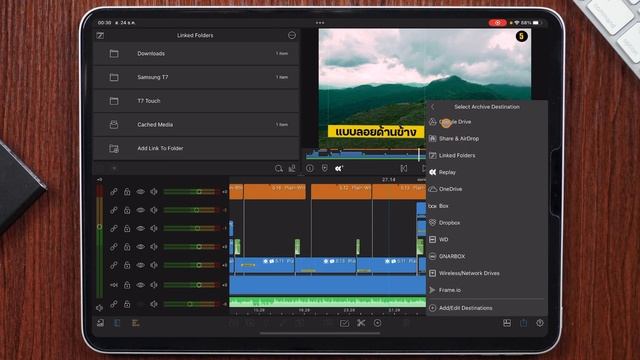Open the T7 Touch linked folder
The image size is (640, 360).
[196, 101]
